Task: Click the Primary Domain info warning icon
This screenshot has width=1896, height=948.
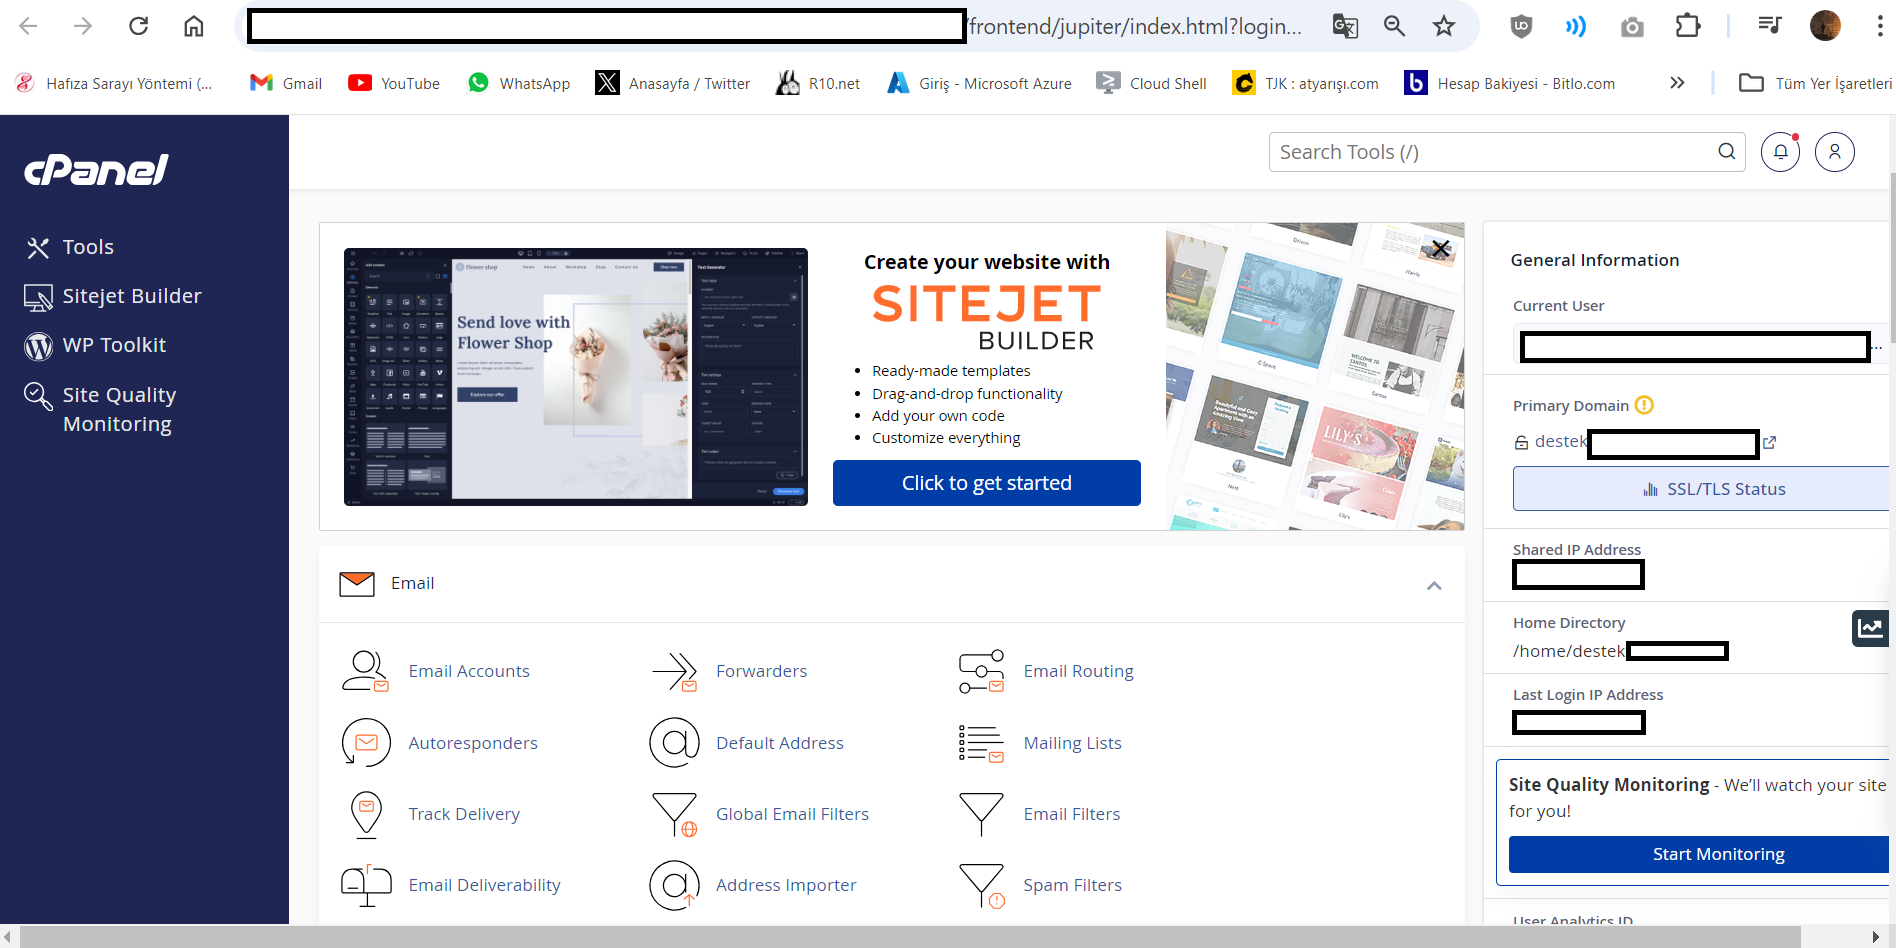Action: pos(1644,405)
